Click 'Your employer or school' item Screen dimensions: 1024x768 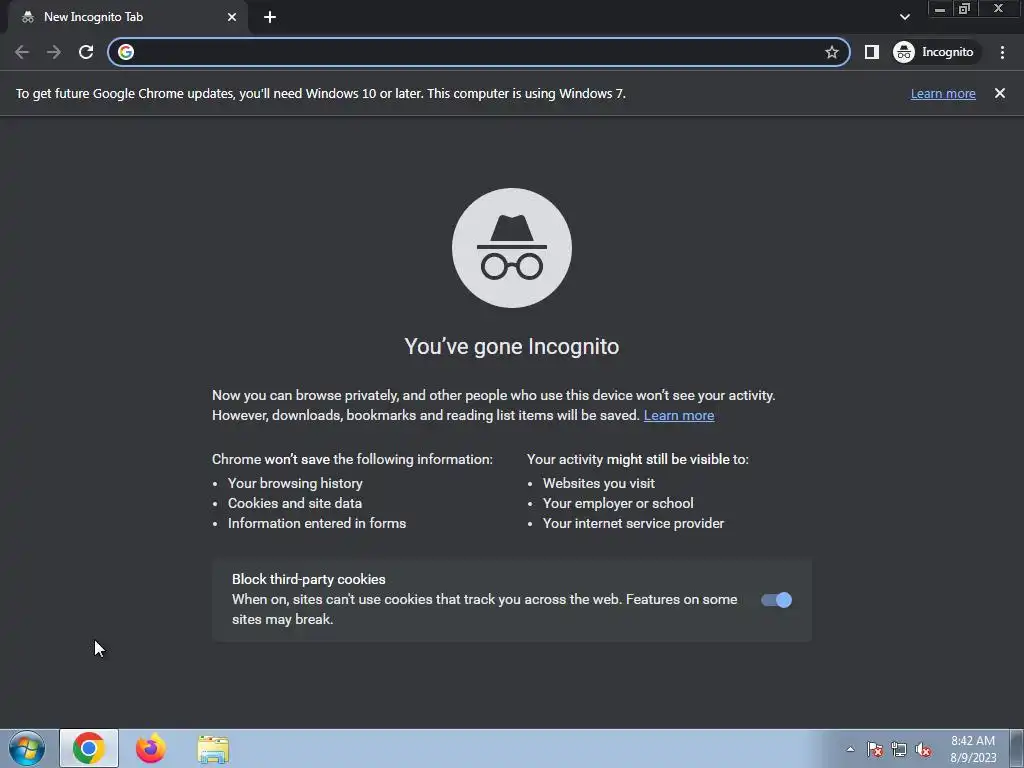[x=618, y=504]
